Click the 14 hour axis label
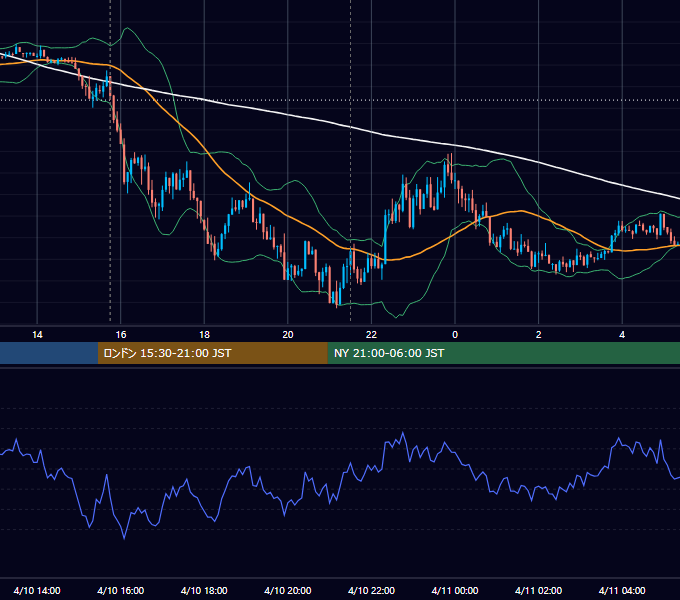680x600 pixels. coord(37,335)
